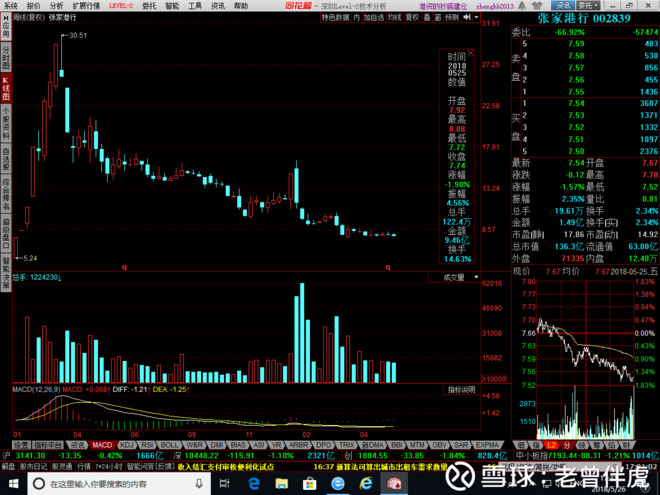The image size is (660, 495).
Task: Open 个股资料 sidebar tab
Action: [x=6, y=123]
